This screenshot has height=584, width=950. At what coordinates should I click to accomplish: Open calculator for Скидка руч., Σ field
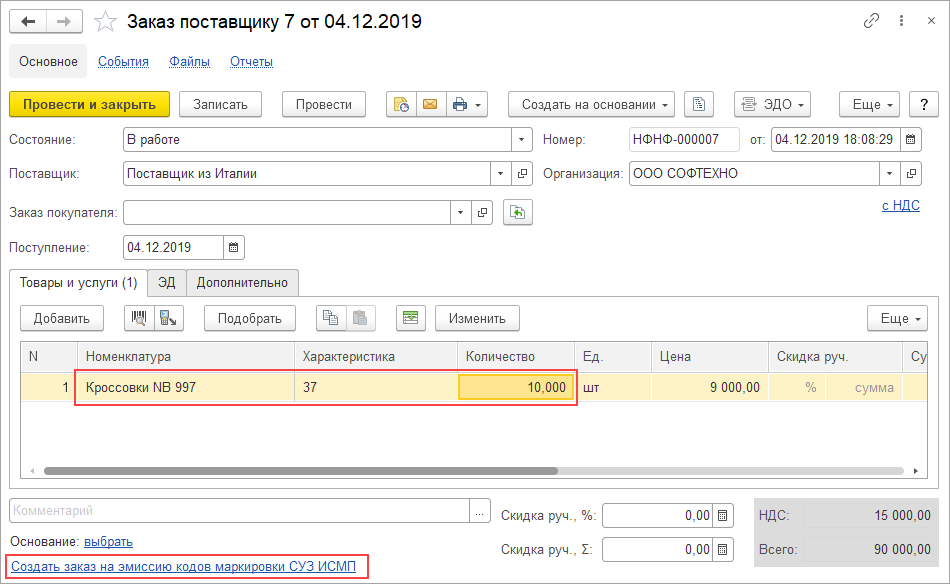click(722, 549)
